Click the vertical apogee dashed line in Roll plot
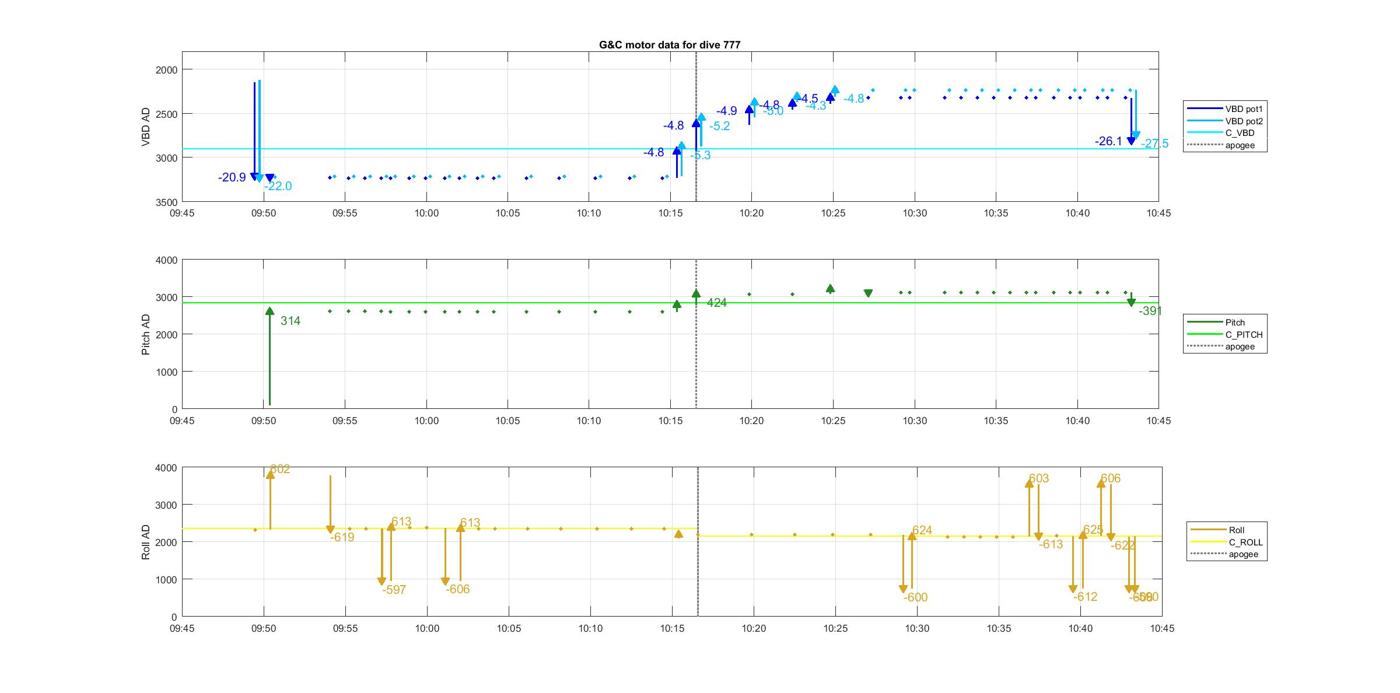1400x693 pixels. point(698,542)
